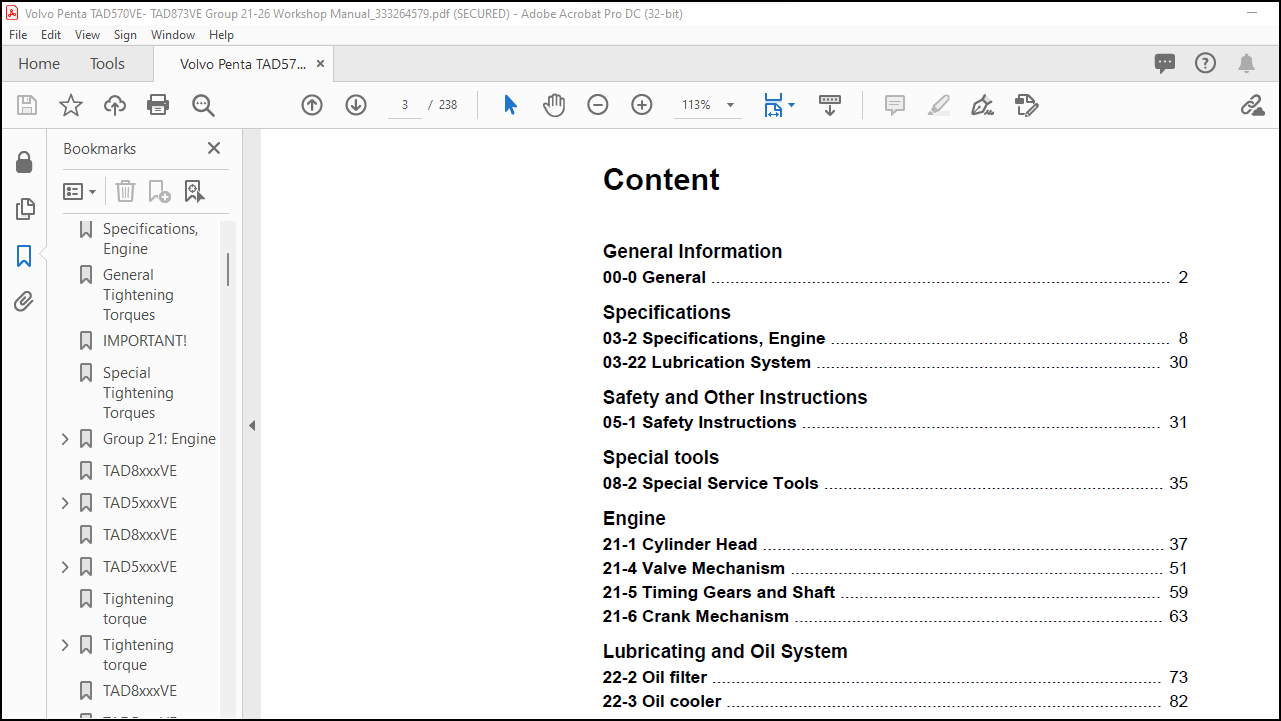Click the Save file icon
Viewport: 1281px width, 721px height.
[x=27, y=105]
